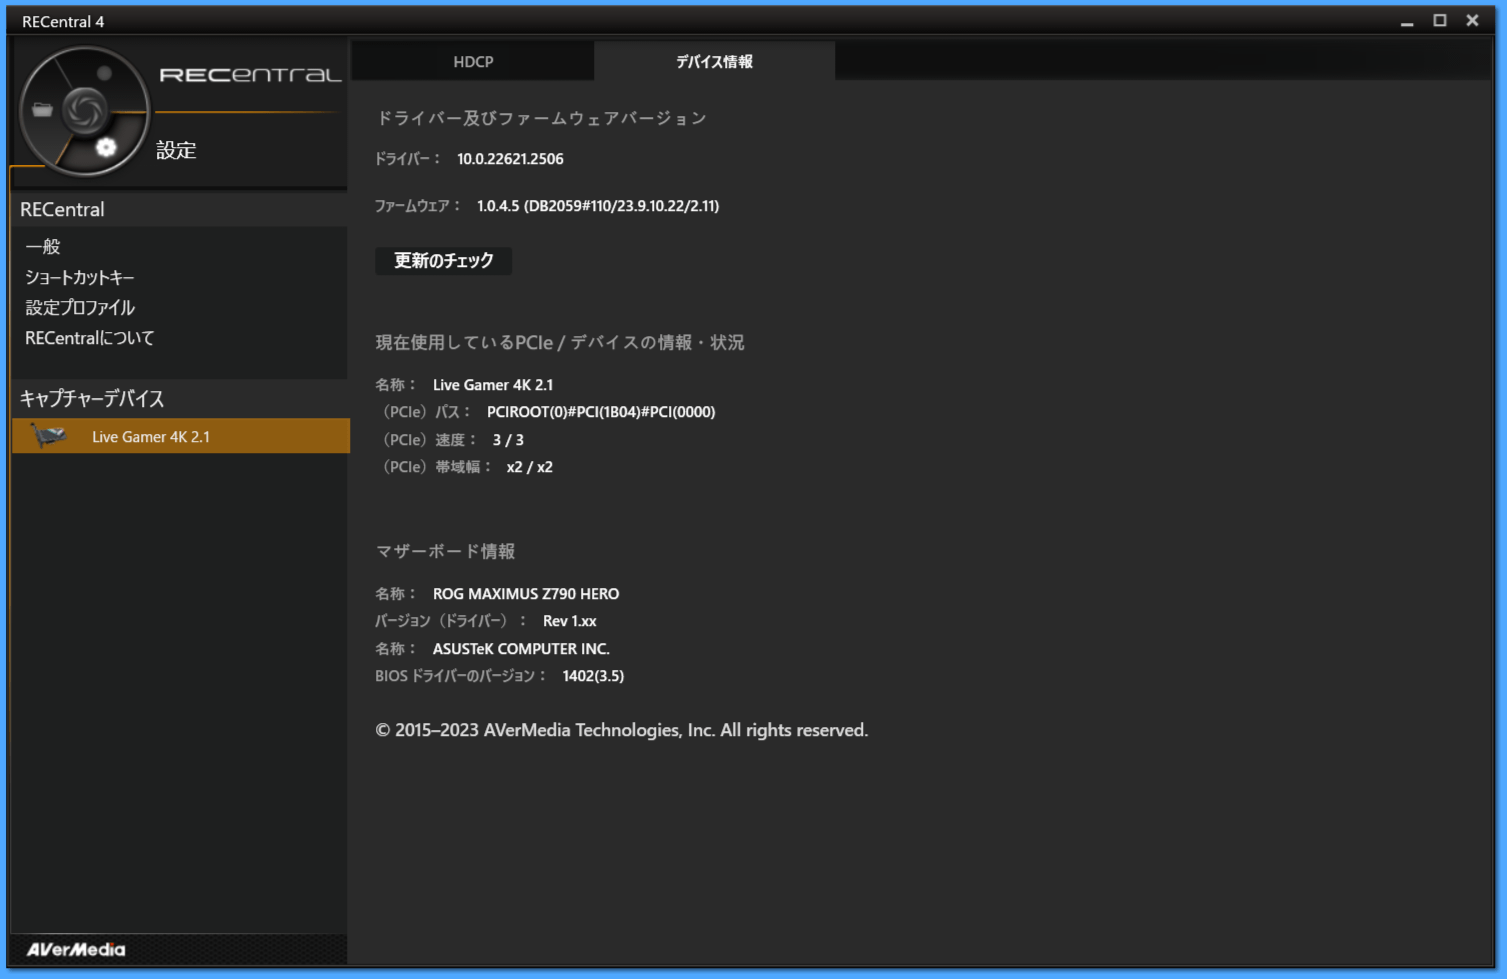This screenshot has height=979, width=1507.
Task: Select the settings gear on the dial
Action: (106, 148)
